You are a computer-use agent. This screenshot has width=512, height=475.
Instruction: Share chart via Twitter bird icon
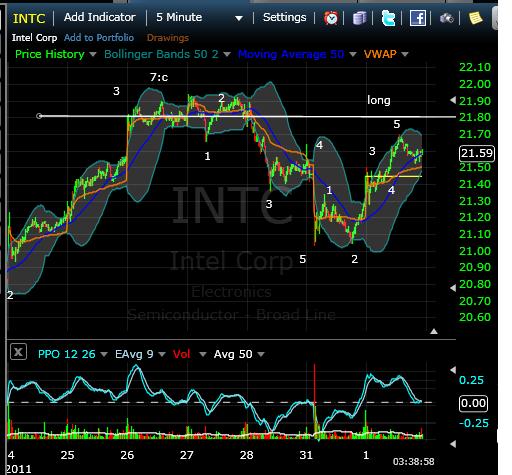[389, 18]
